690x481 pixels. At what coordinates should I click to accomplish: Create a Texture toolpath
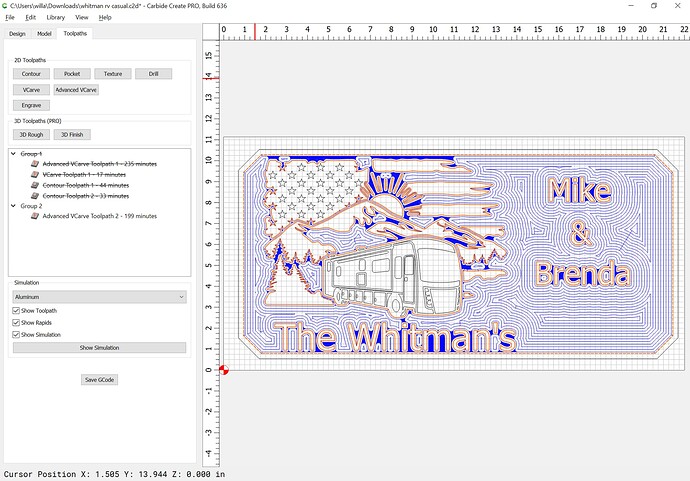pos(113,74)
